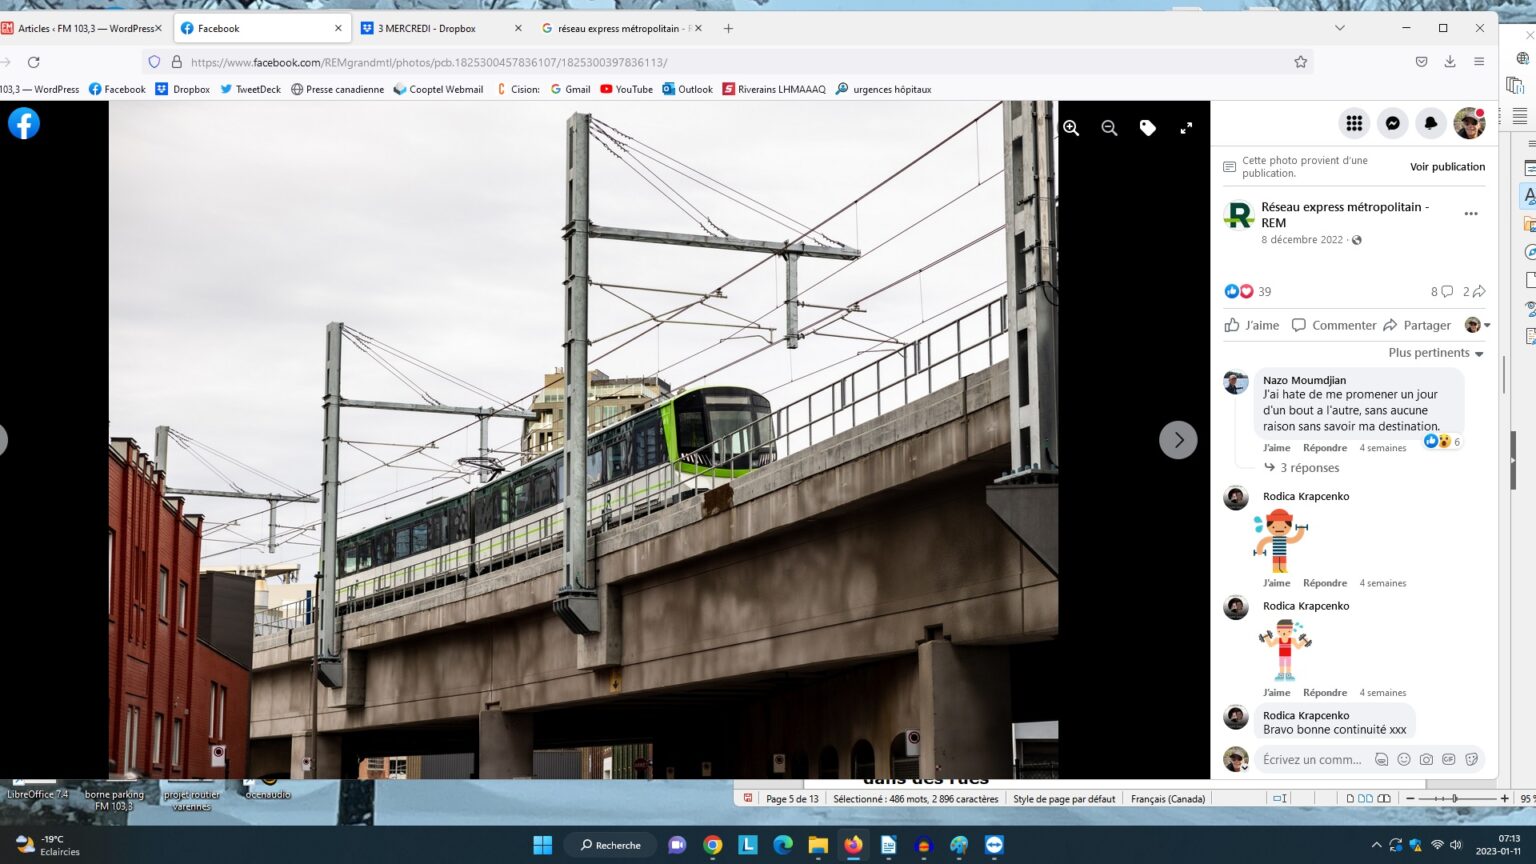The height and width of the screenshot is (864, 1536).
Task: Open the Facebook apps grid menu
Action: click(x=1354, y=123)
